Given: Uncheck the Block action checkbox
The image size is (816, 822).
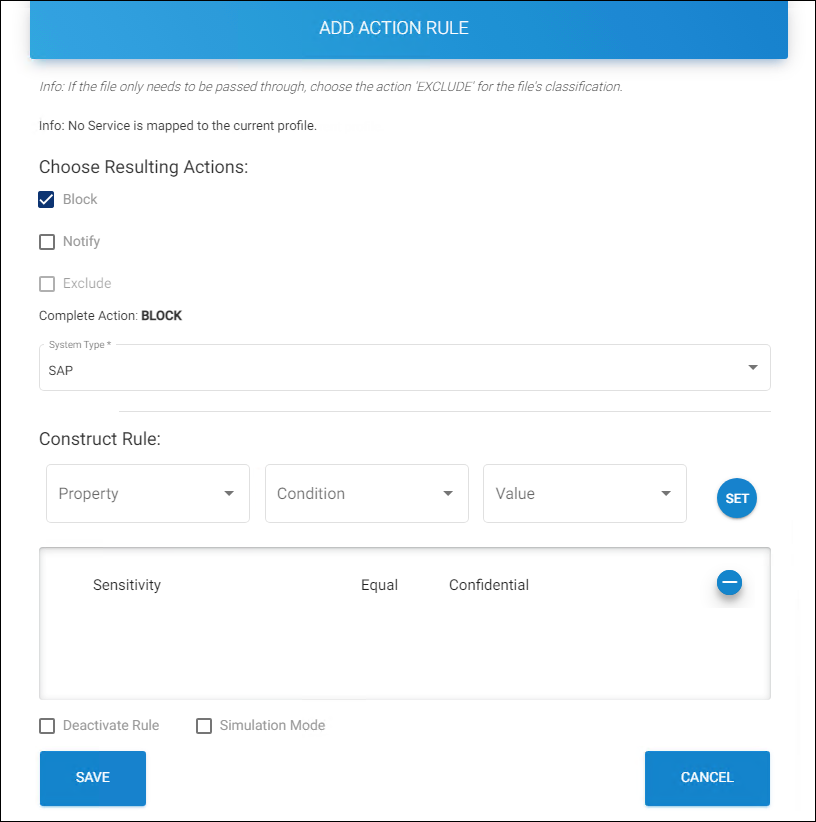Looking at the screenshot, I should click(47, 200).
